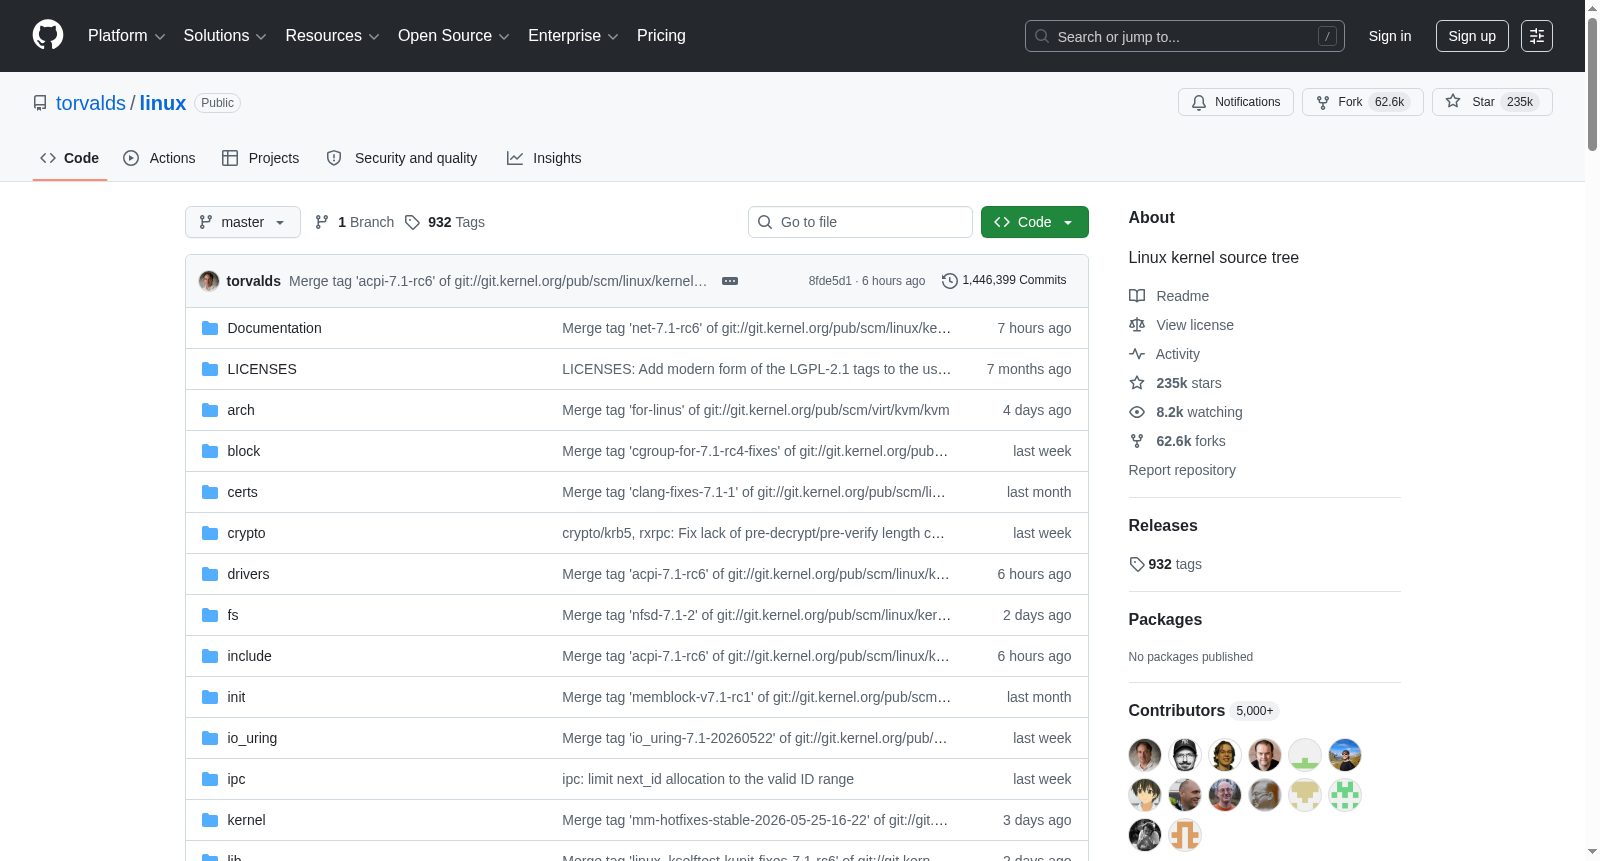The height and width of the screenshot is (861, 1600).
Task: Switch to the Projects tab
Action: (260, 158)
